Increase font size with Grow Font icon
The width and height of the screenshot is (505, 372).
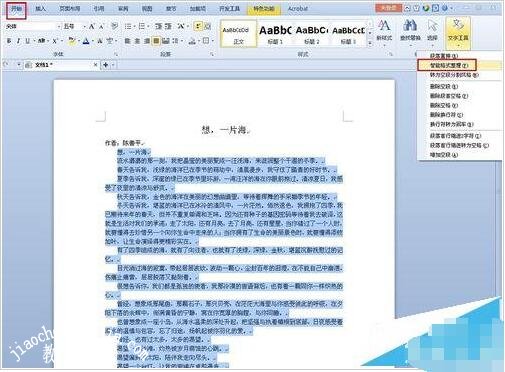[x=92, y=26]
